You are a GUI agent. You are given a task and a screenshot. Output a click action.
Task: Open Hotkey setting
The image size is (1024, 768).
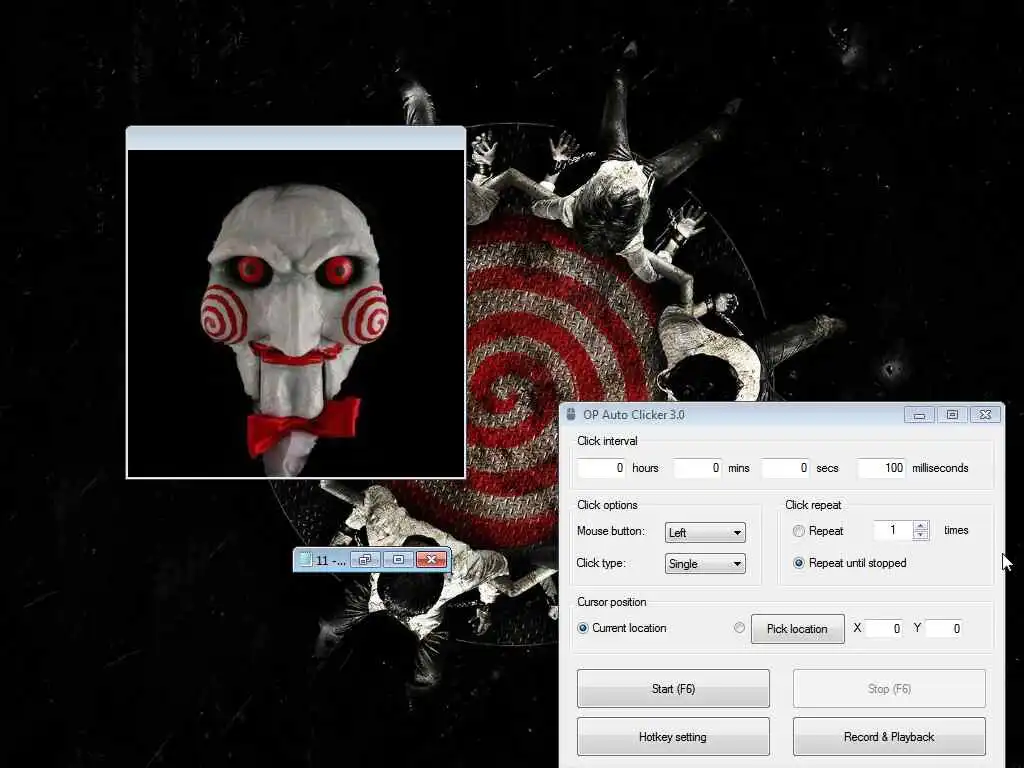point(673,737)
